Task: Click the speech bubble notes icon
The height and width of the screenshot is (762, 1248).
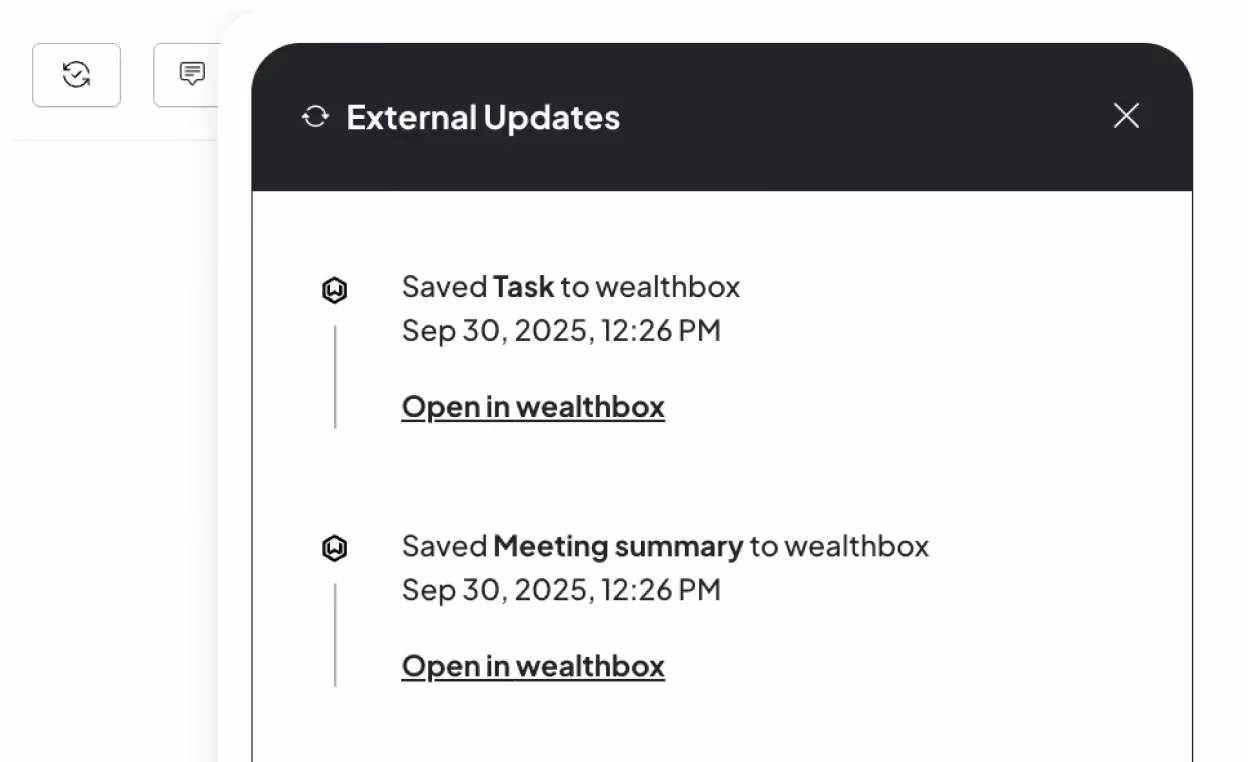Action: point(192,75)
